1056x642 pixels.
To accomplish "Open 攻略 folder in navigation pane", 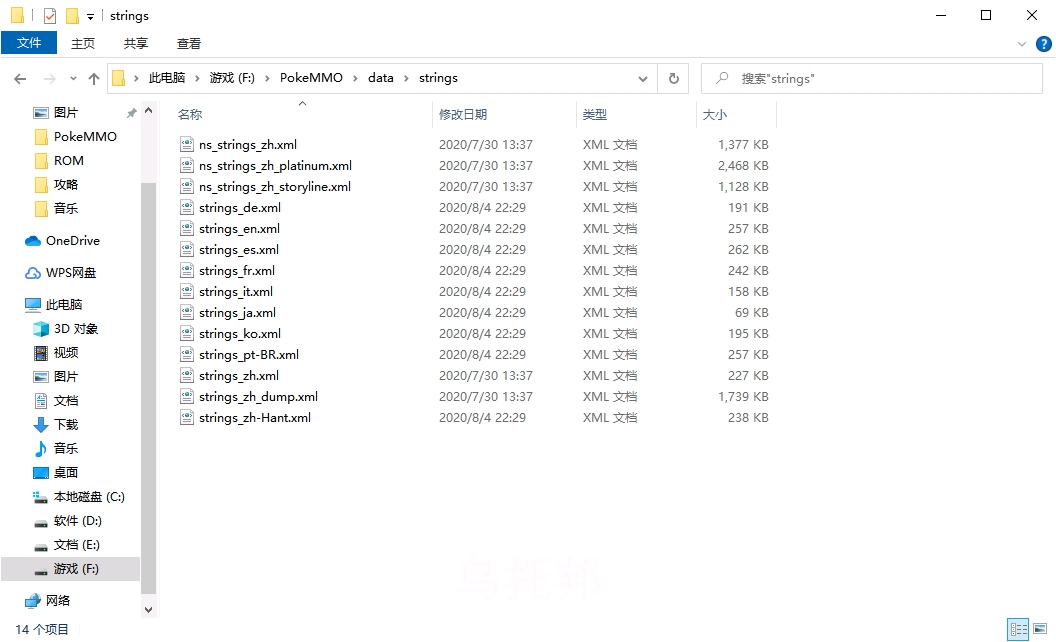I will [x=65, y=185].
